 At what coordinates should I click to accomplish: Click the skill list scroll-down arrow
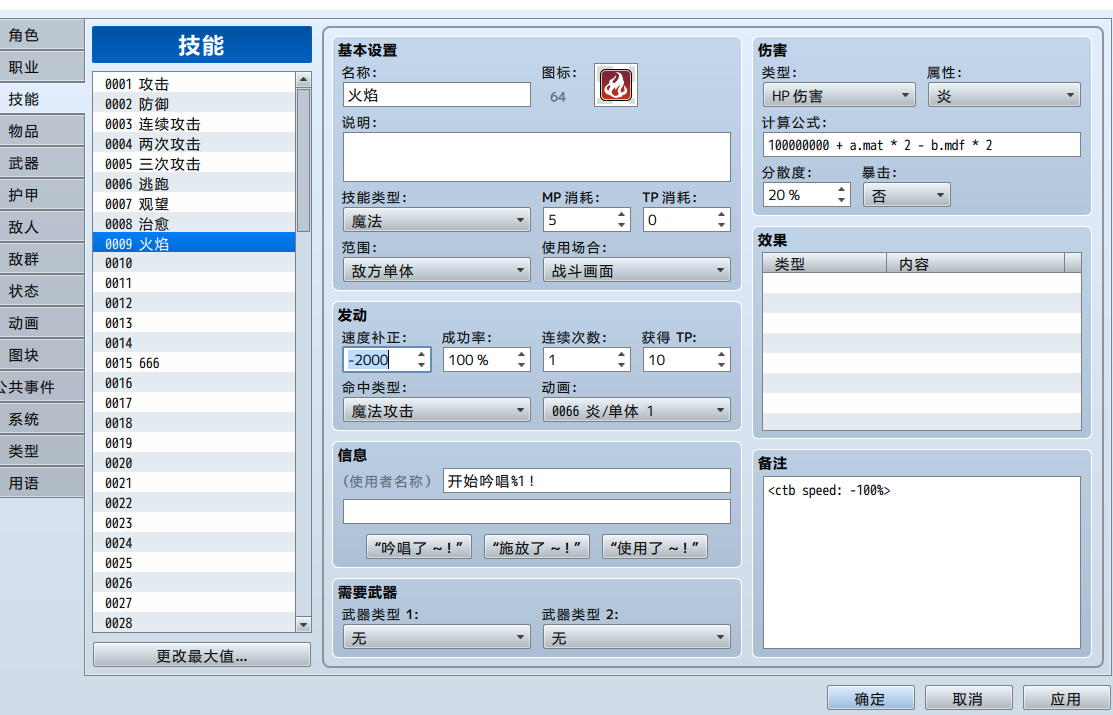(303, 625)
